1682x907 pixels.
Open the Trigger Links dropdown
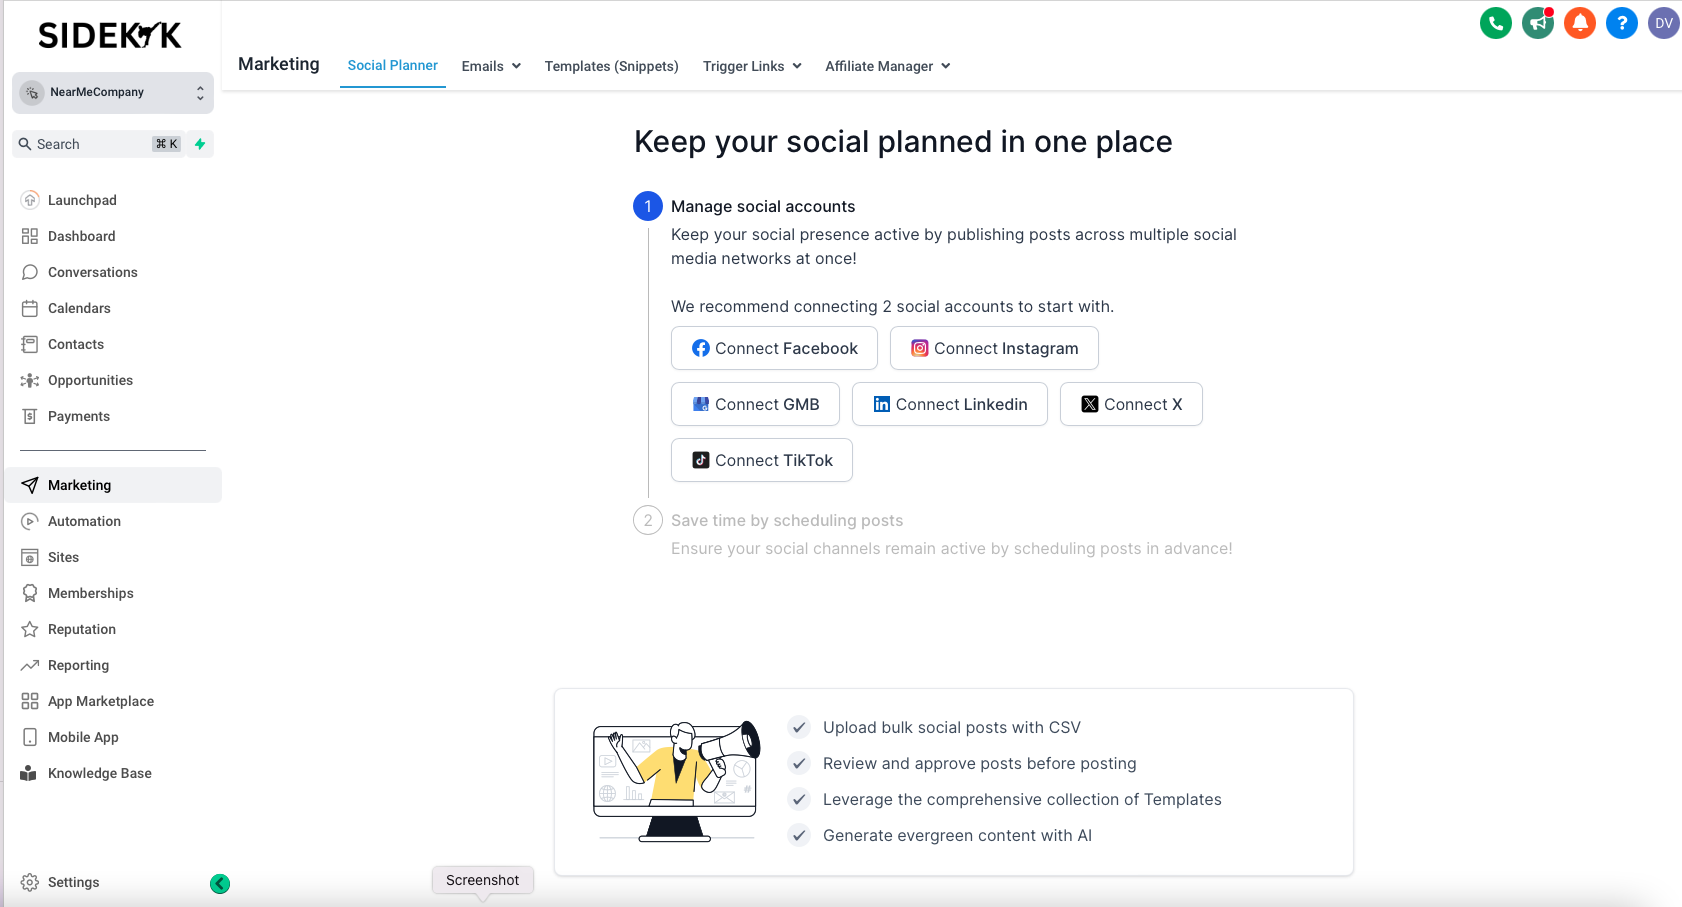pos(752,66)
